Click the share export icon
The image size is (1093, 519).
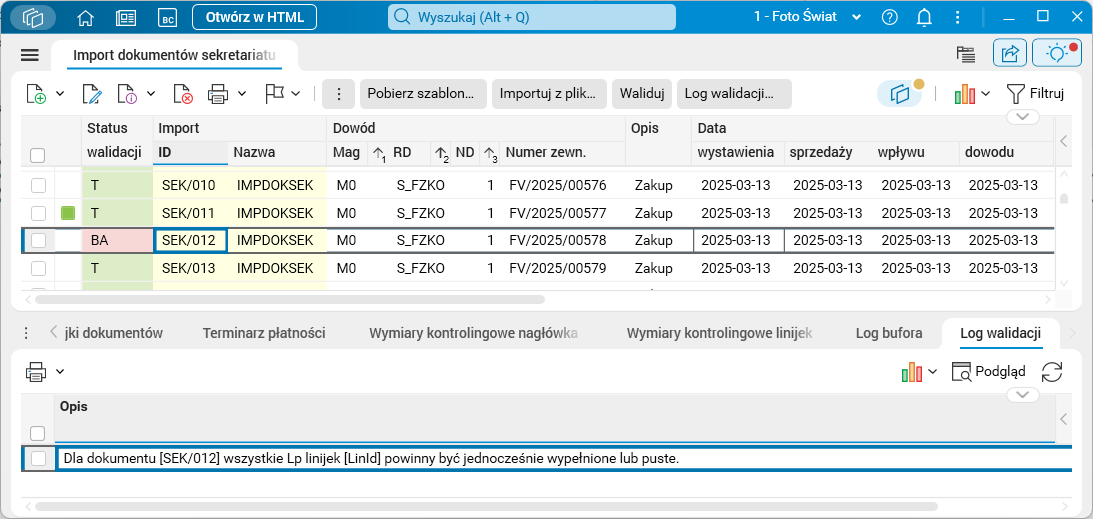pyautogui.click(x=1010, y=54)
